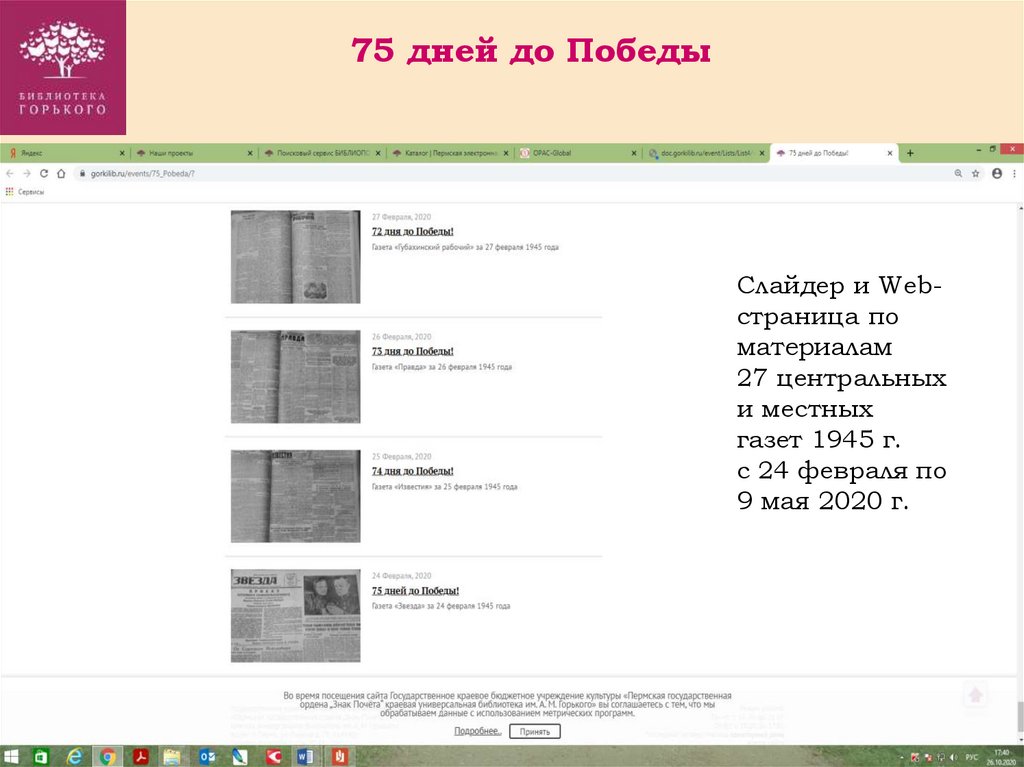Screen dimensions: 1024x767
Task: Click the Windows Start button
Action: 11,756
